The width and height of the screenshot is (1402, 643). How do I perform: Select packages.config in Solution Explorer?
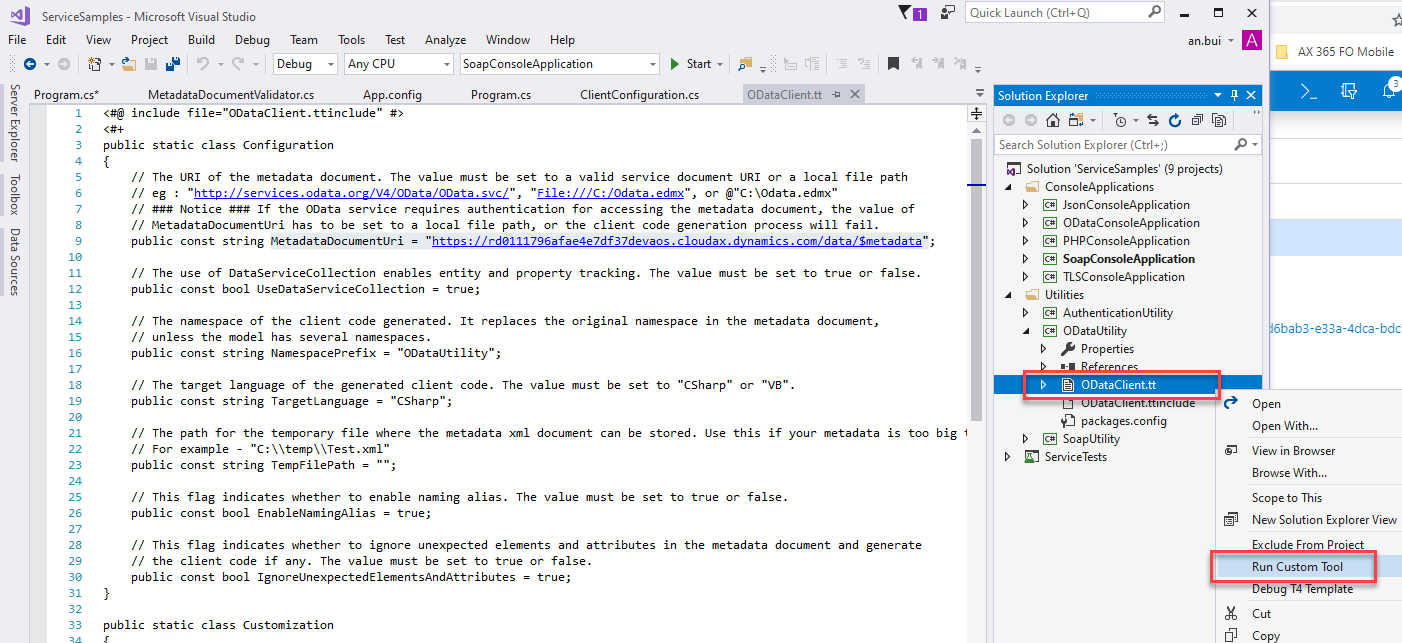1122,421
